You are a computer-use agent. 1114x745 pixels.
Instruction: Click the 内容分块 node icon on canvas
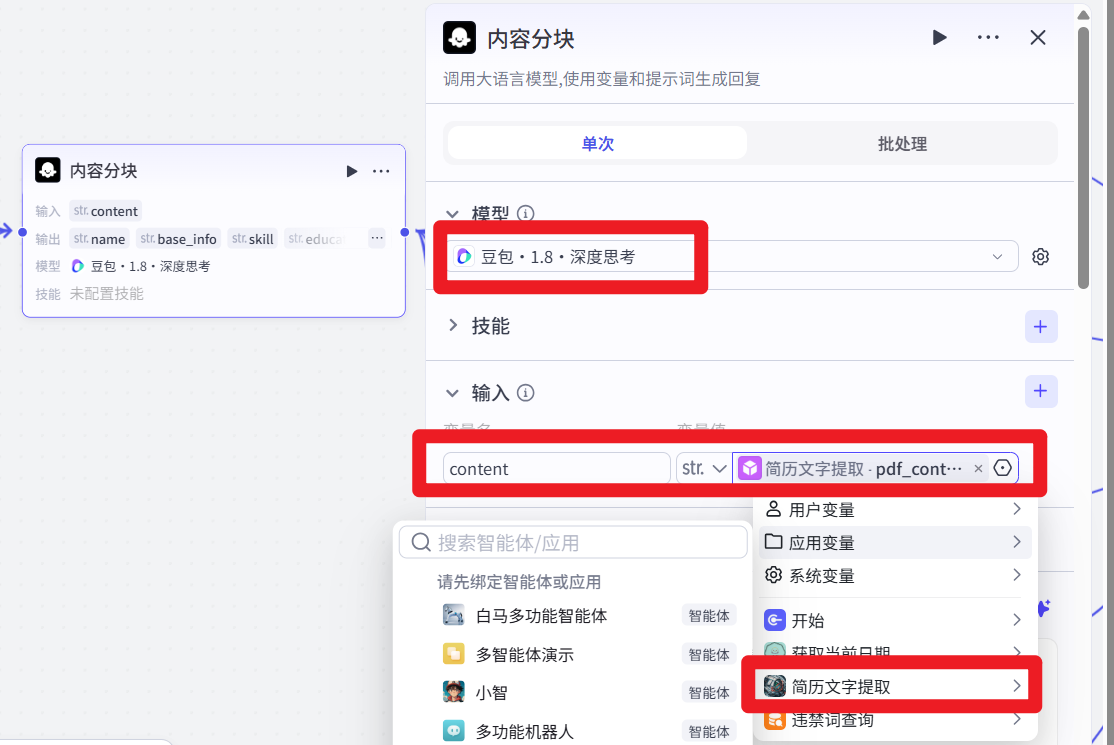click(x=48, y=170)
